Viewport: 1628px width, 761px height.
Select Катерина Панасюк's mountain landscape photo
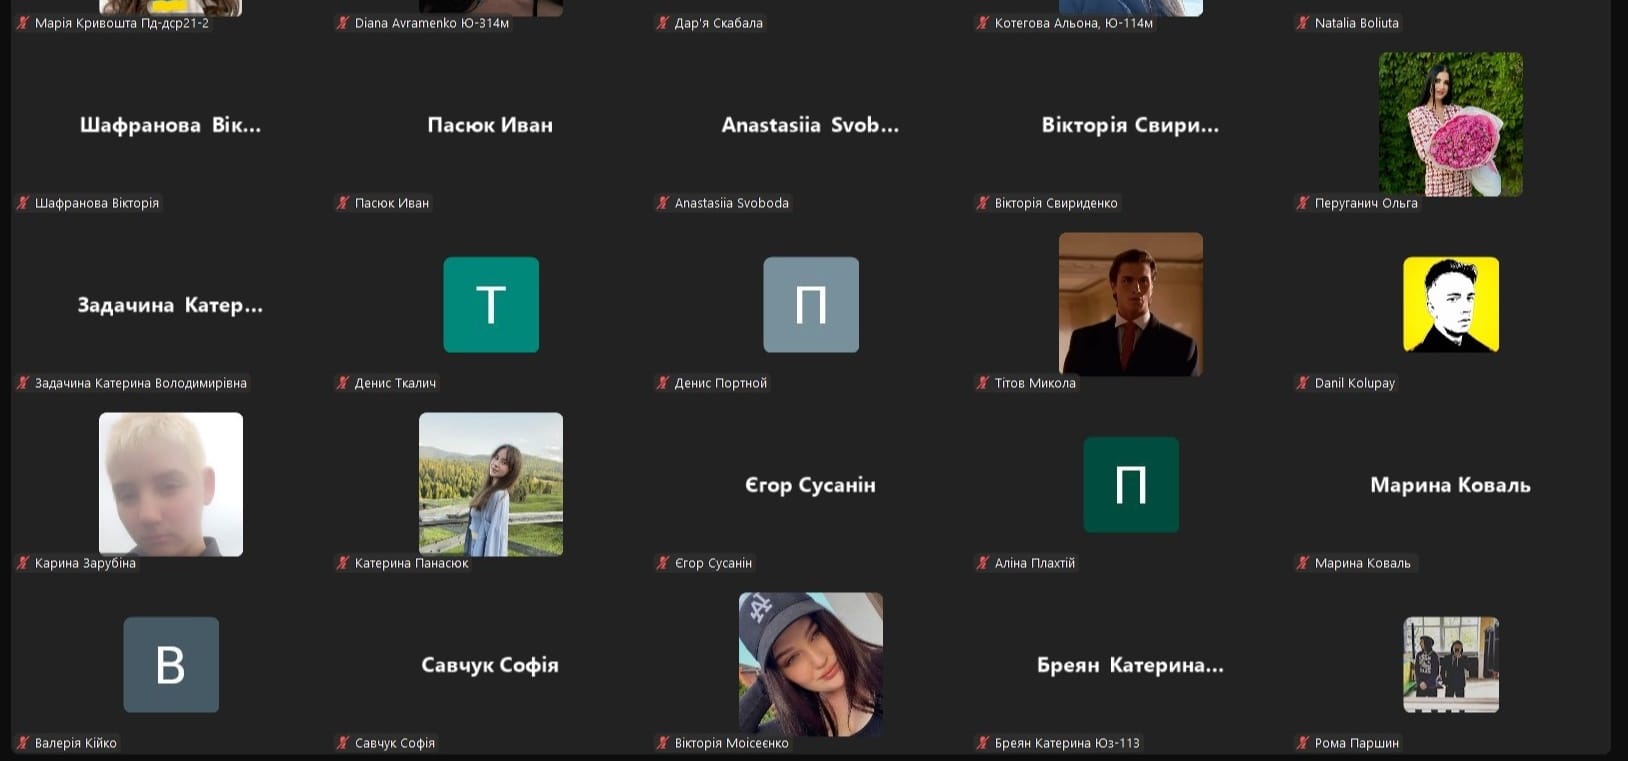(490, 484)
